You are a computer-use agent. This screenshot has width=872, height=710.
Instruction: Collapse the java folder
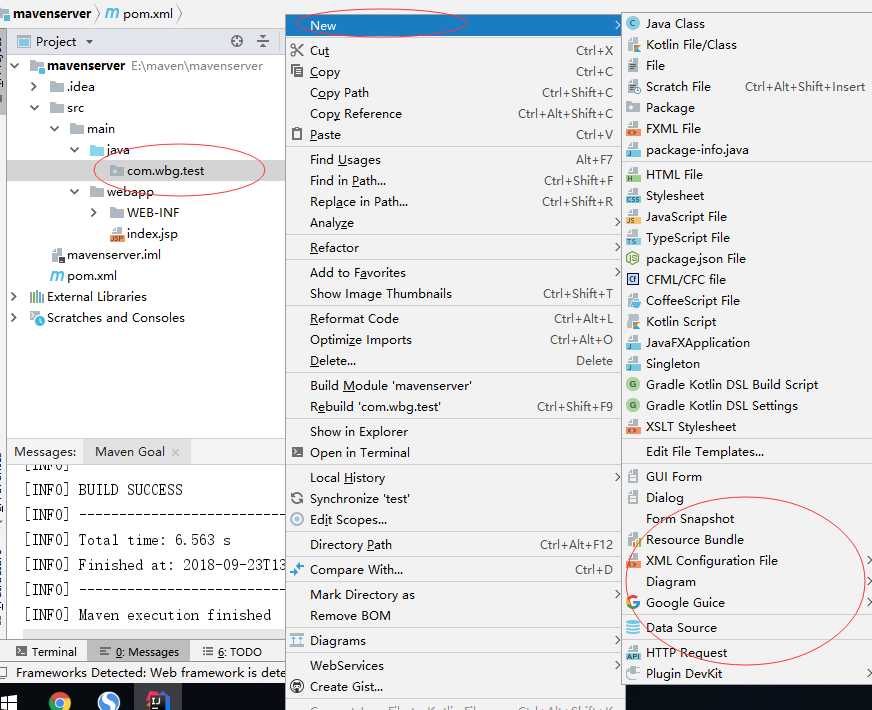pos(75,150)
